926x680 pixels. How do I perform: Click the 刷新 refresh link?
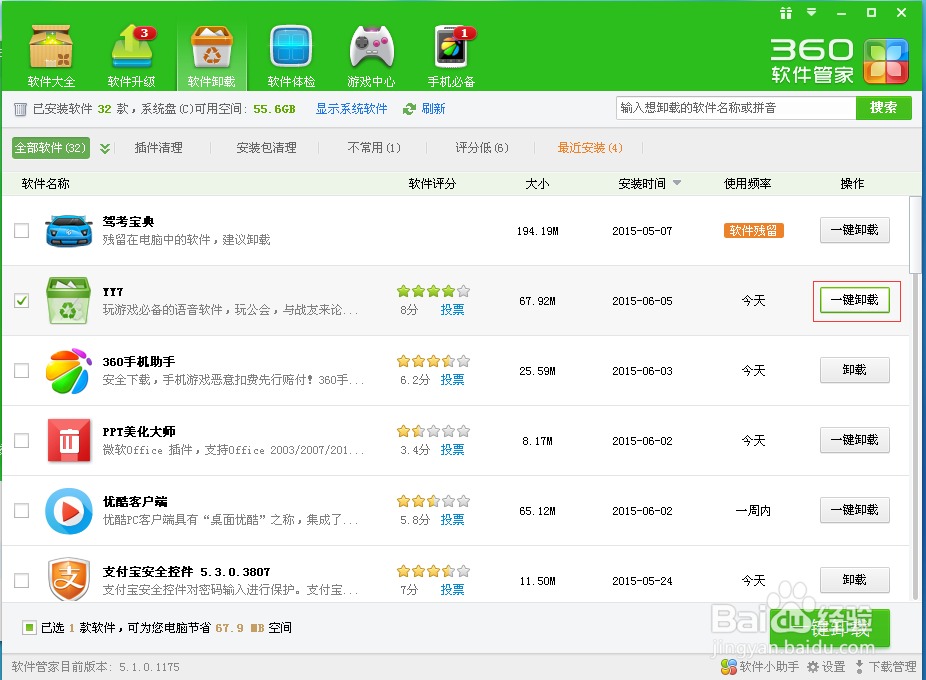pyautogui.click(x=433, y=109)
